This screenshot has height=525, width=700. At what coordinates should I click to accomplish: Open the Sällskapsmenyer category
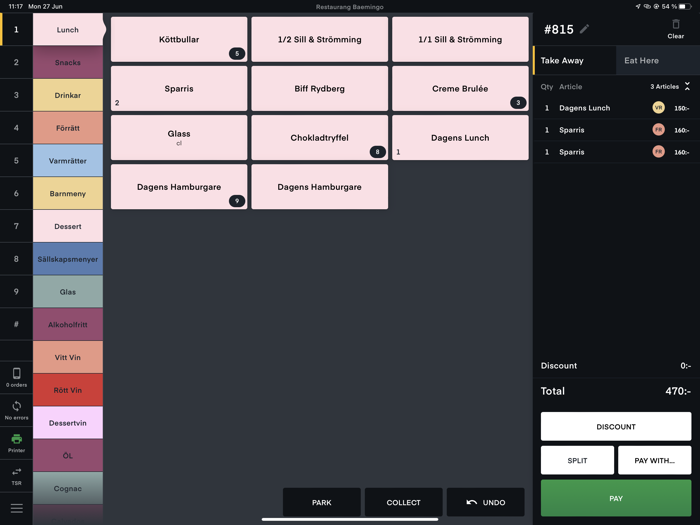(68, 259)
